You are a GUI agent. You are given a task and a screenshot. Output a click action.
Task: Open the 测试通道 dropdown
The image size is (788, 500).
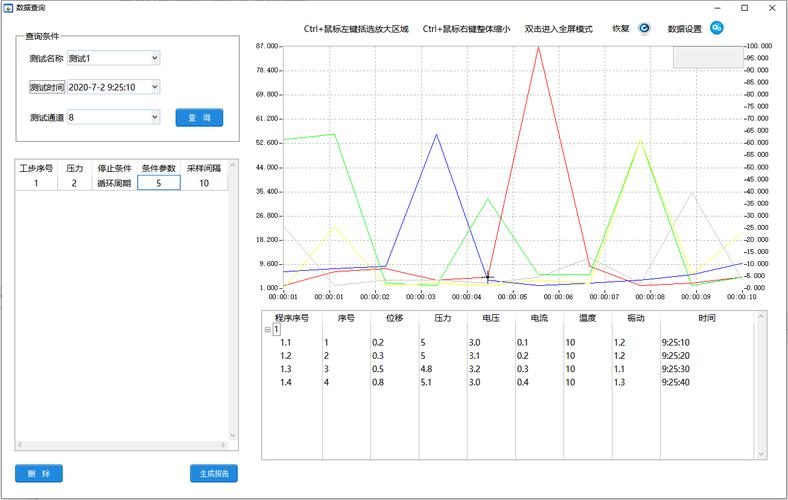[x=155, y=117]
